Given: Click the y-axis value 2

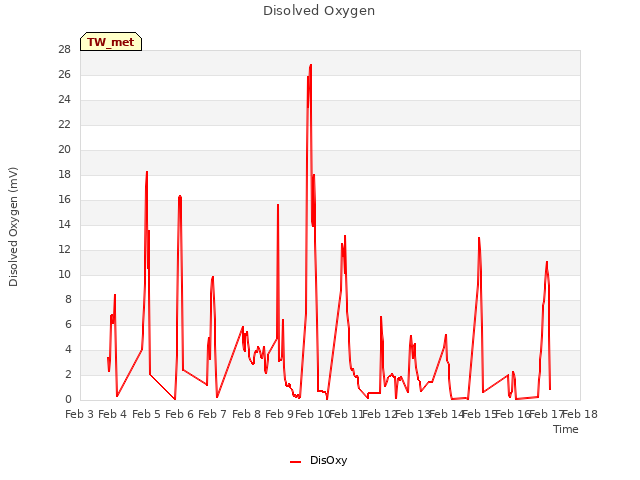Looking at the screenshot, I should (68, 375).
